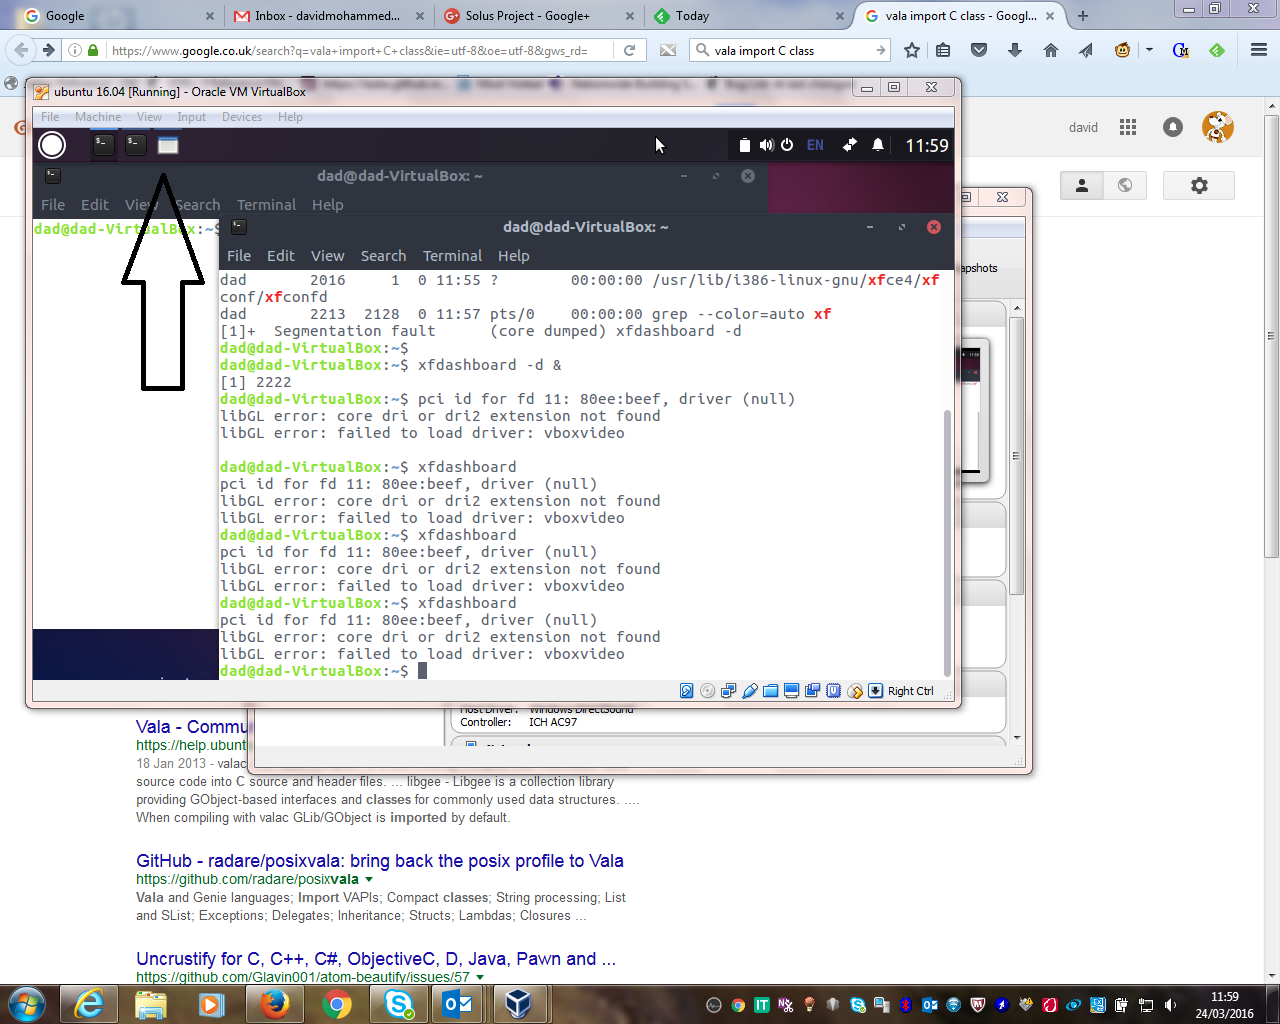Open Terminal menu in back terminal window
This screenshot has width=1280, height=1024.
[x=266, y=205]
